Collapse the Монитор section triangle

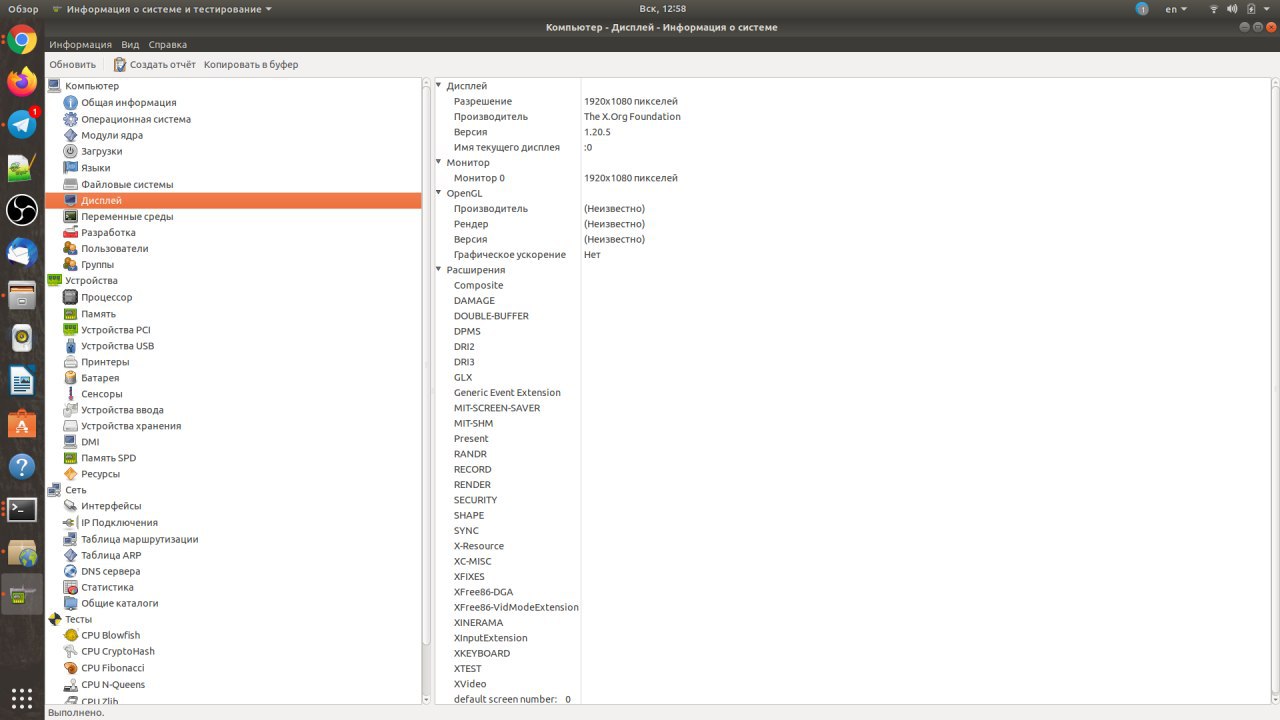pos(439,162)
